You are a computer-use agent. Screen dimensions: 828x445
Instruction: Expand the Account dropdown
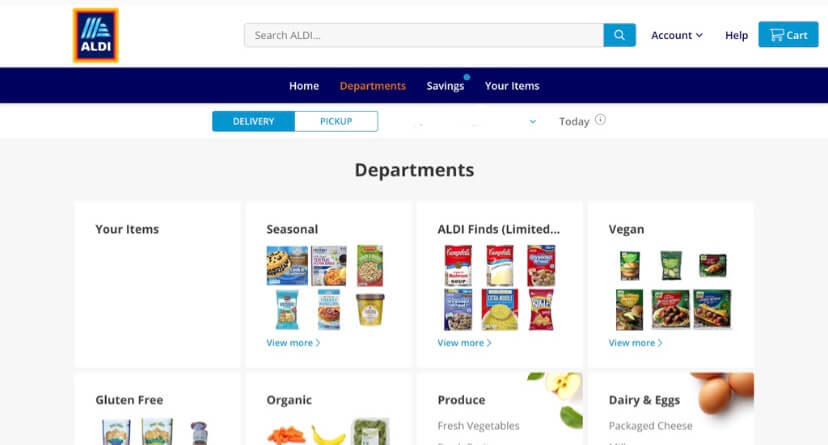point(676,35)
